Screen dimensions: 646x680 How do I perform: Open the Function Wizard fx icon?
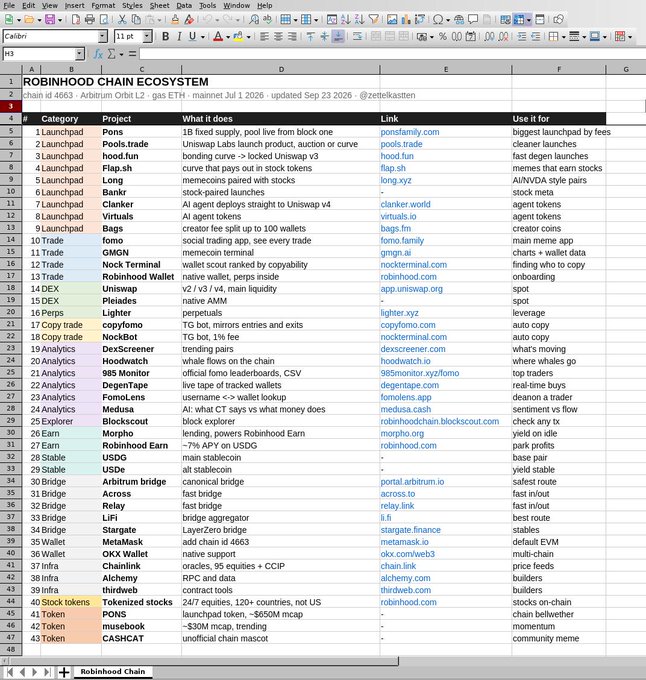coord(98,54)
